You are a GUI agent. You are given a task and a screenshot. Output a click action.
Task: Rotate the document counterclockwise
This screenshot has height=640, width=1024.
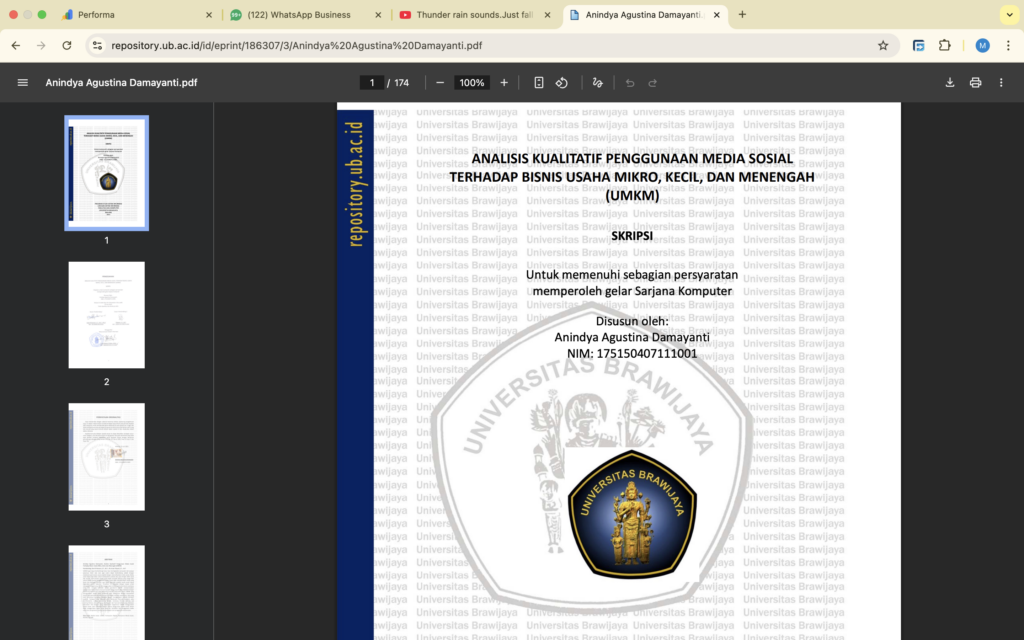[562, 83]
